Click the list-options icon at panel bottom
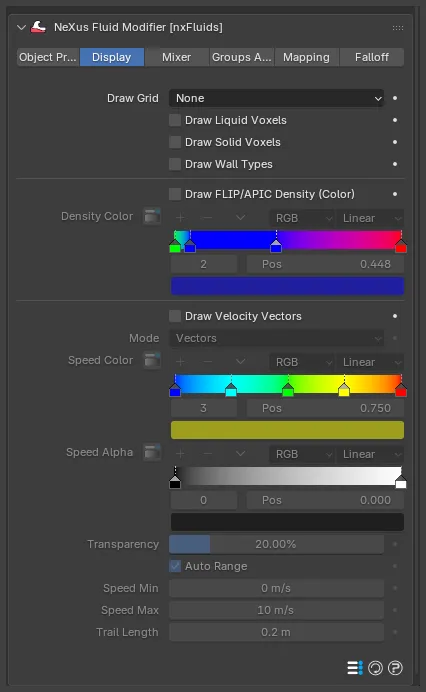 (355, 668)
